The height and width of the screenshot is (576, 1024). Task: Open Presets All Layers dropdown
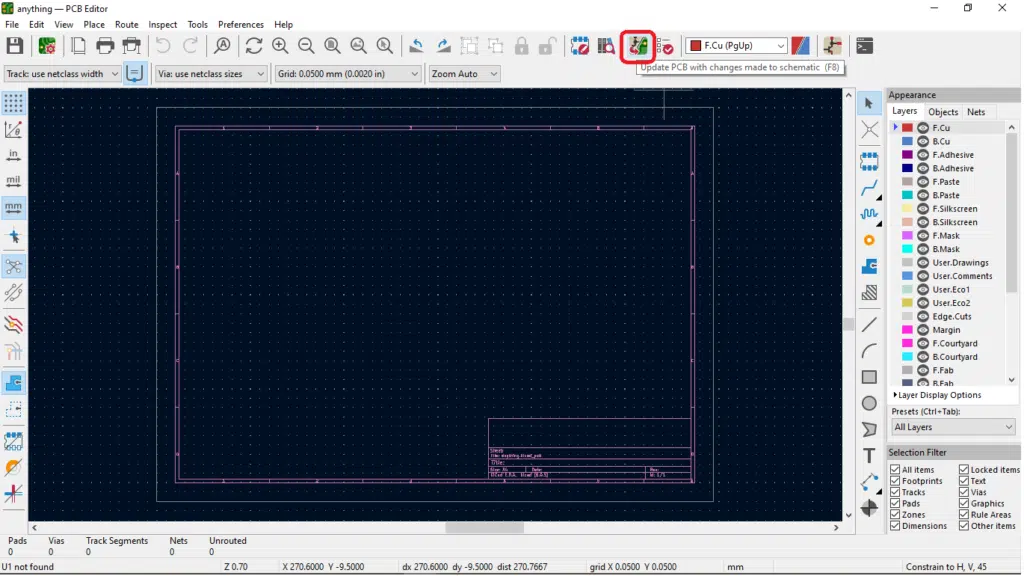pos(953,427)
